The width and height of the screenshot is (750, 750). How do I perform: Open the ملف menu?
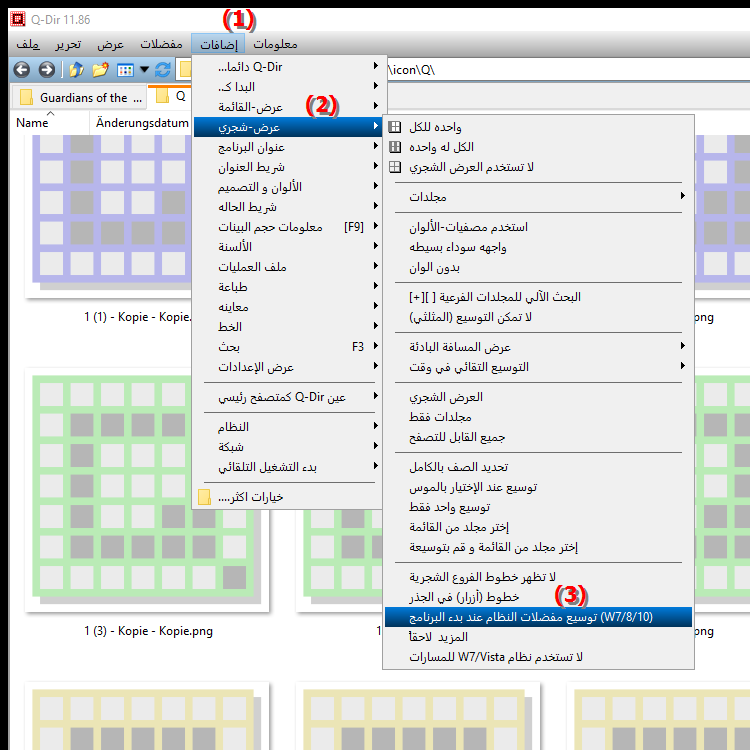(x=28, y=44)
